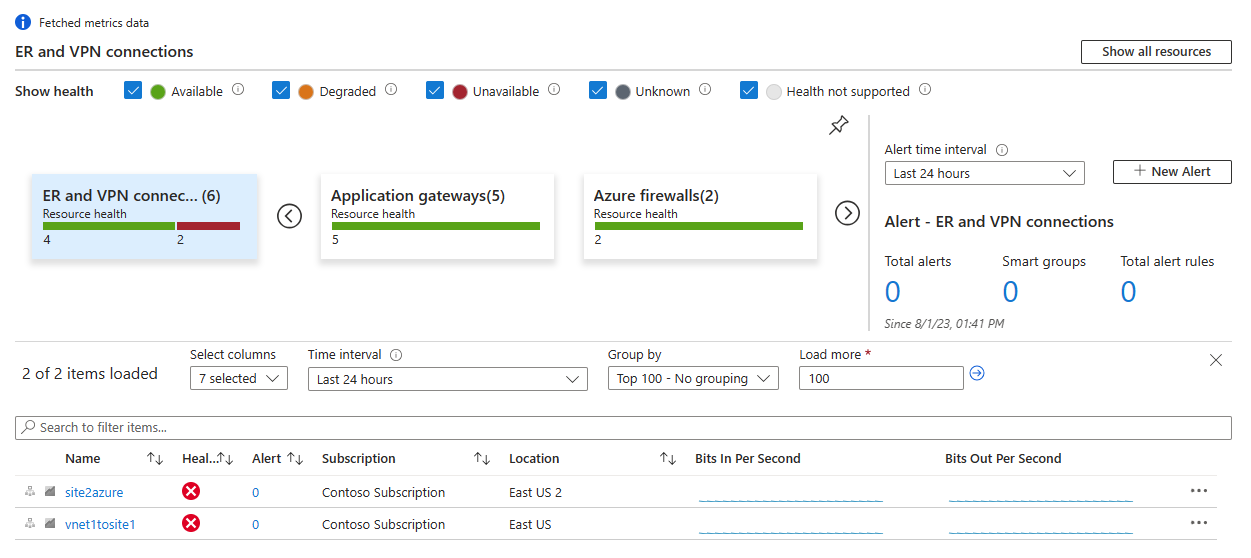Viewport: 1251px width, 558px height.
Task: Select the Application gateways tile
Action: pos(437,217)
